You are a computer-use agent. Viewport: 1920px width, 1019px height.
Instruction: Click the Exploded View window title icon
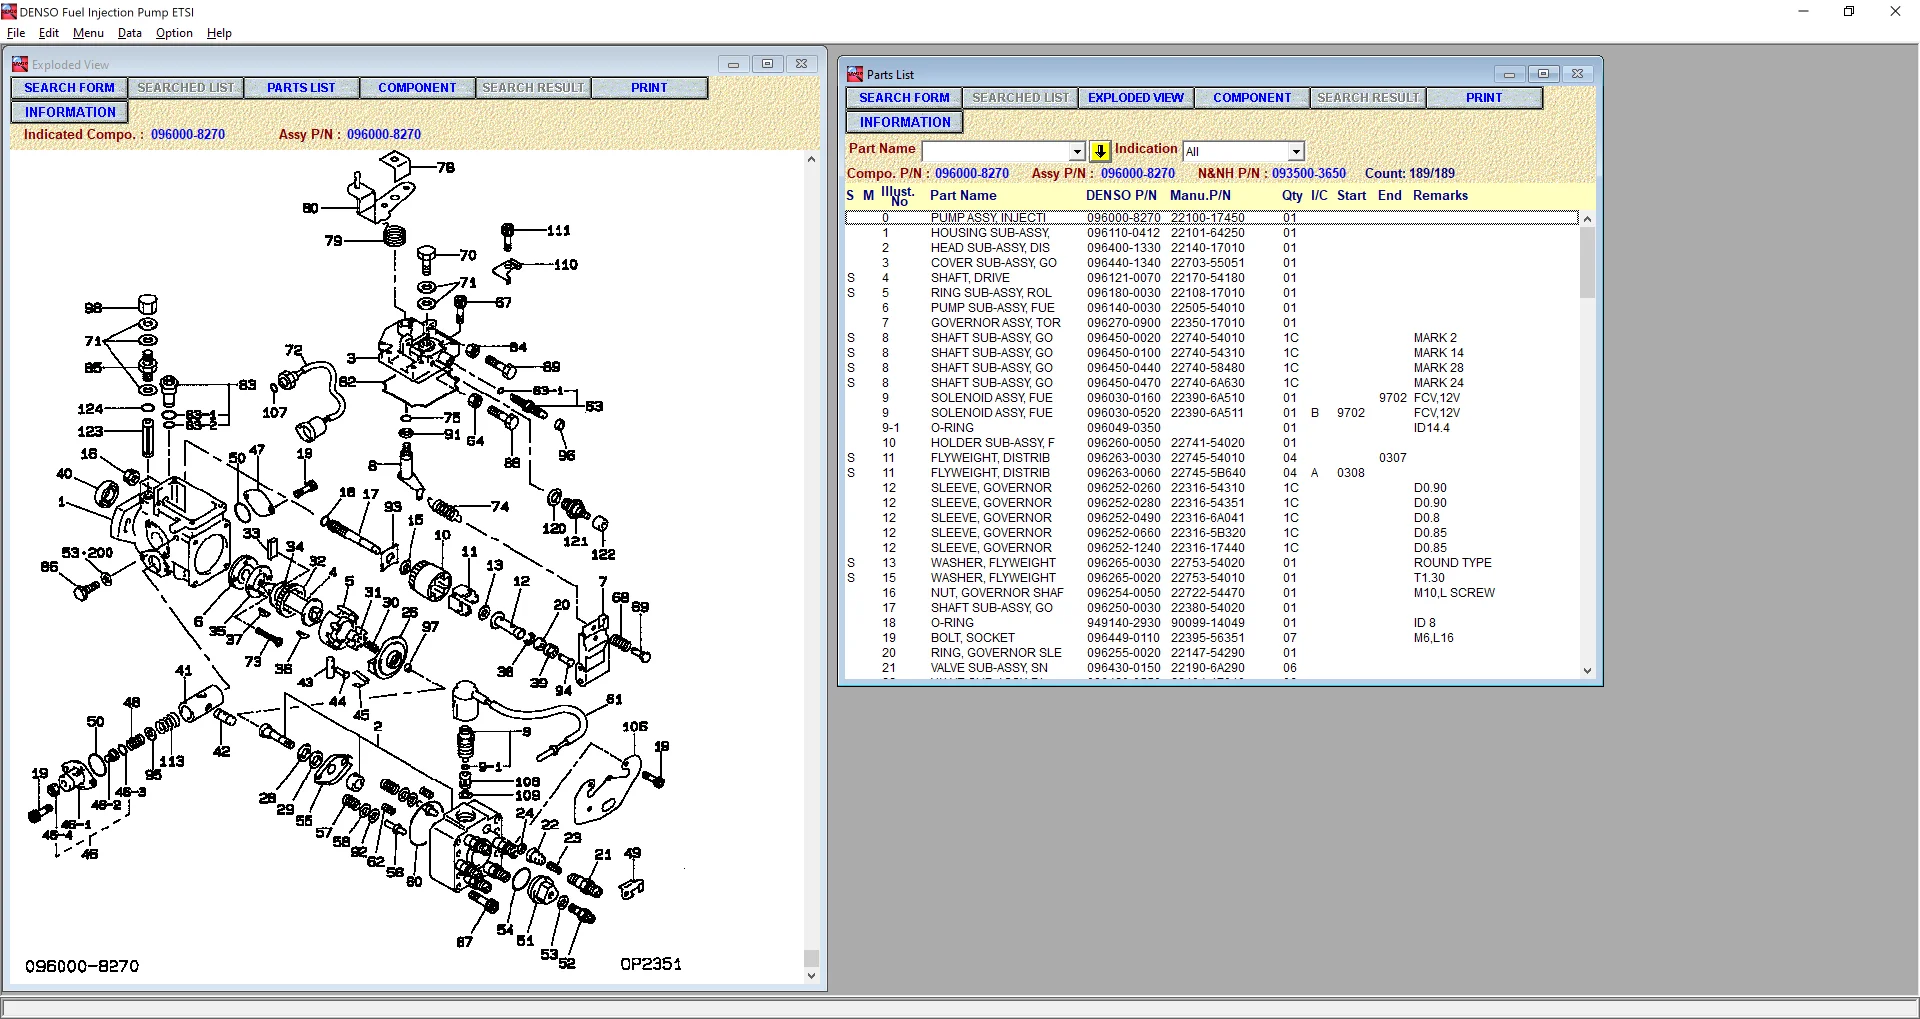(20, 64)
